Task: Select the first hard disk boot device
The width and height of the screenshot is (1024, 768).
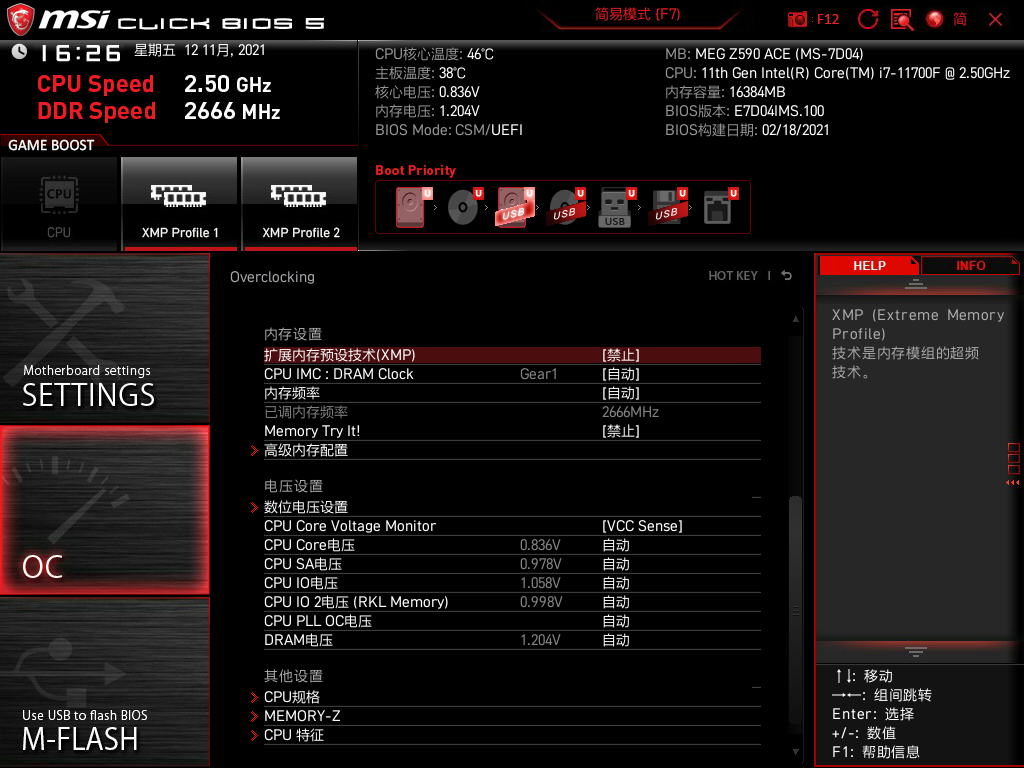Action: pyautogui.click(x=411, y=208)
